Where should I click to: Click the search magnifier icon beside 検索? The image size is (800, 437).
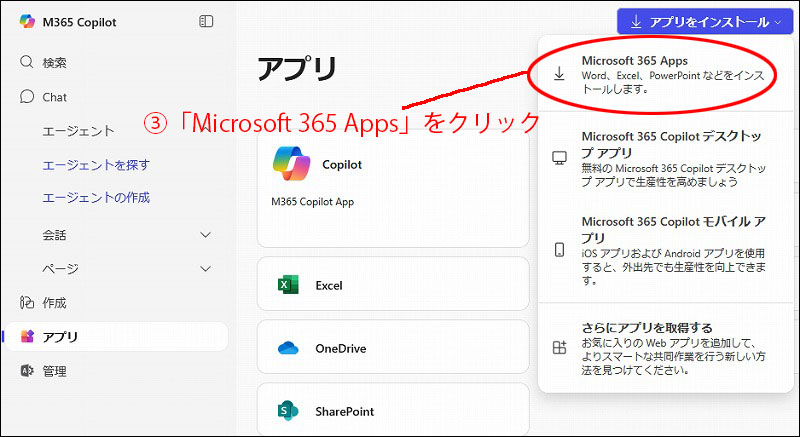click(x=27, y=62)
